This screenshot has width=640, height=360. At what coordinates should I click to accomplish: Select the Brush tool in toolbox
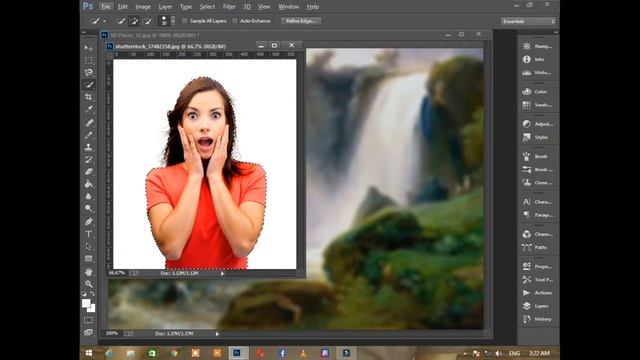click(x=89, y=135)
